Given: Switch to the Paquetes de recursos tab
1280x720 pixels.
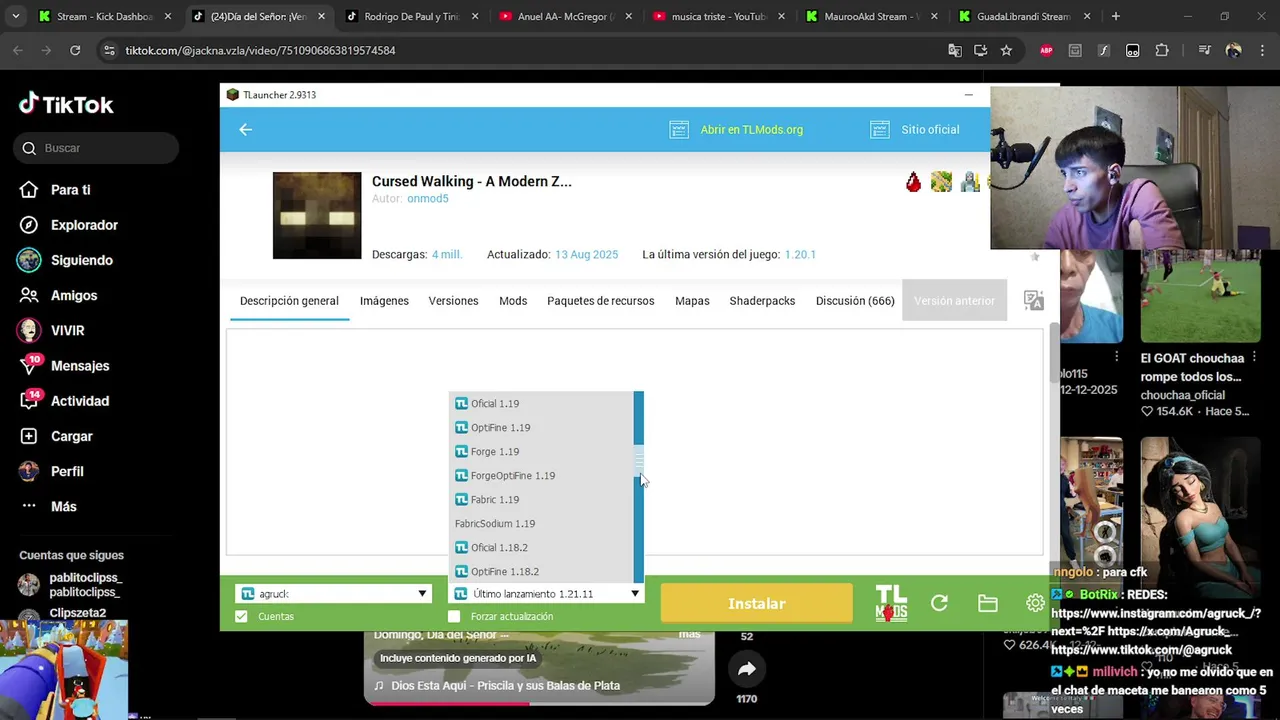Looking at the screenshot, I should tap(600, 301).
